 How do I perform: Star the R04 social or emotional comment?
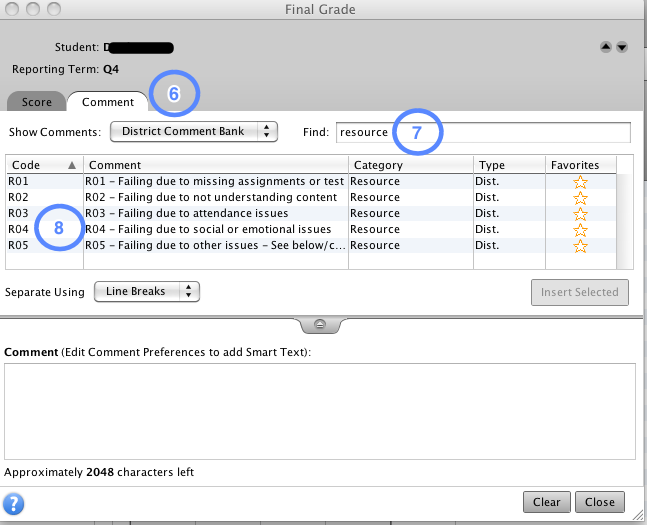pos(580,230)
